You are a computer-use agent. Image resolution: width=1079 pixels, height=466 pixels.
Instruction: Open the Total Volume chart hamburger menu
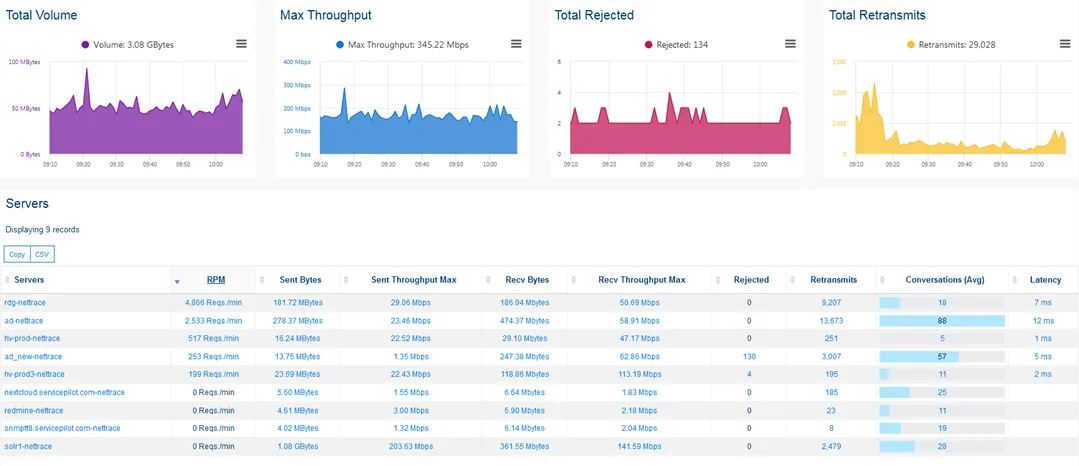pos(241,44)
